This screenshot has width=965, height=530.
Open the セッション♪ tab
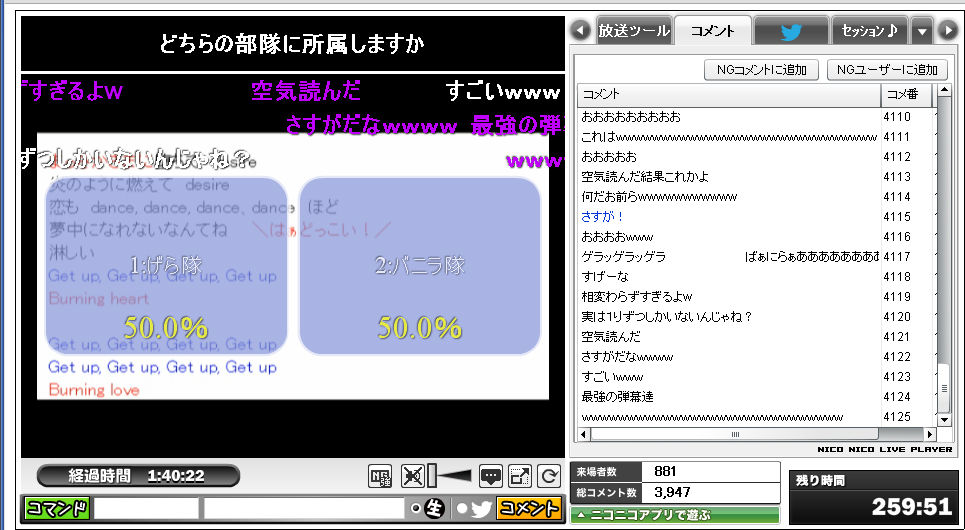(x=869, y=30)
